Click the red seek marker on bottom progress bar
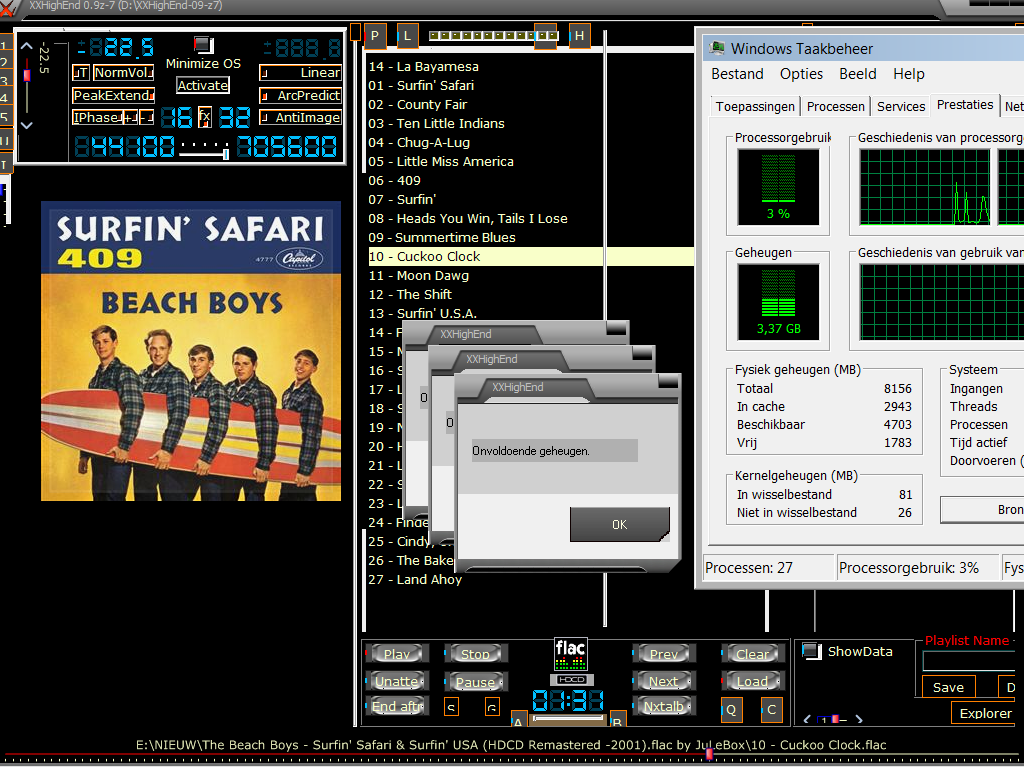Viewport: 1024px width, 768px height. (x=709, y=754)
